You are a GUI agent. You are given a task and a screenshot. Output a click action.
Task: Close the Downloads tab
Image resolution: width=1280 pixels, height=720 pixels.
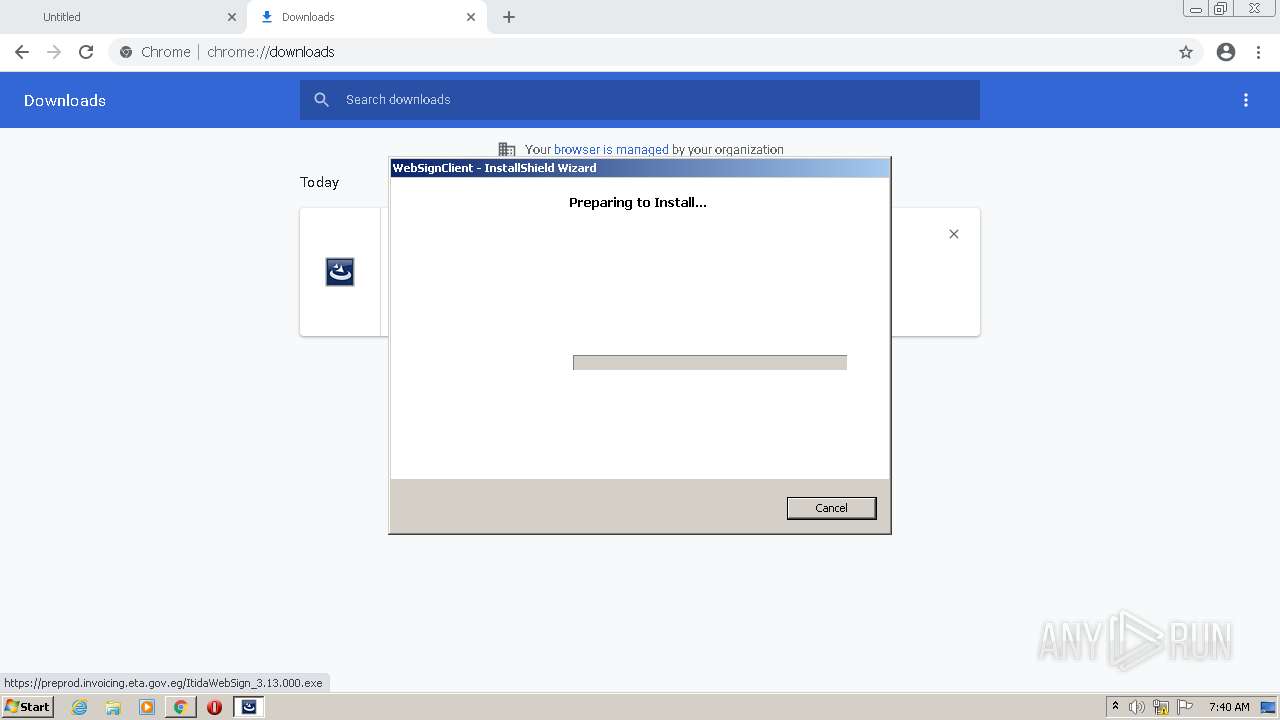pos(471,17)
